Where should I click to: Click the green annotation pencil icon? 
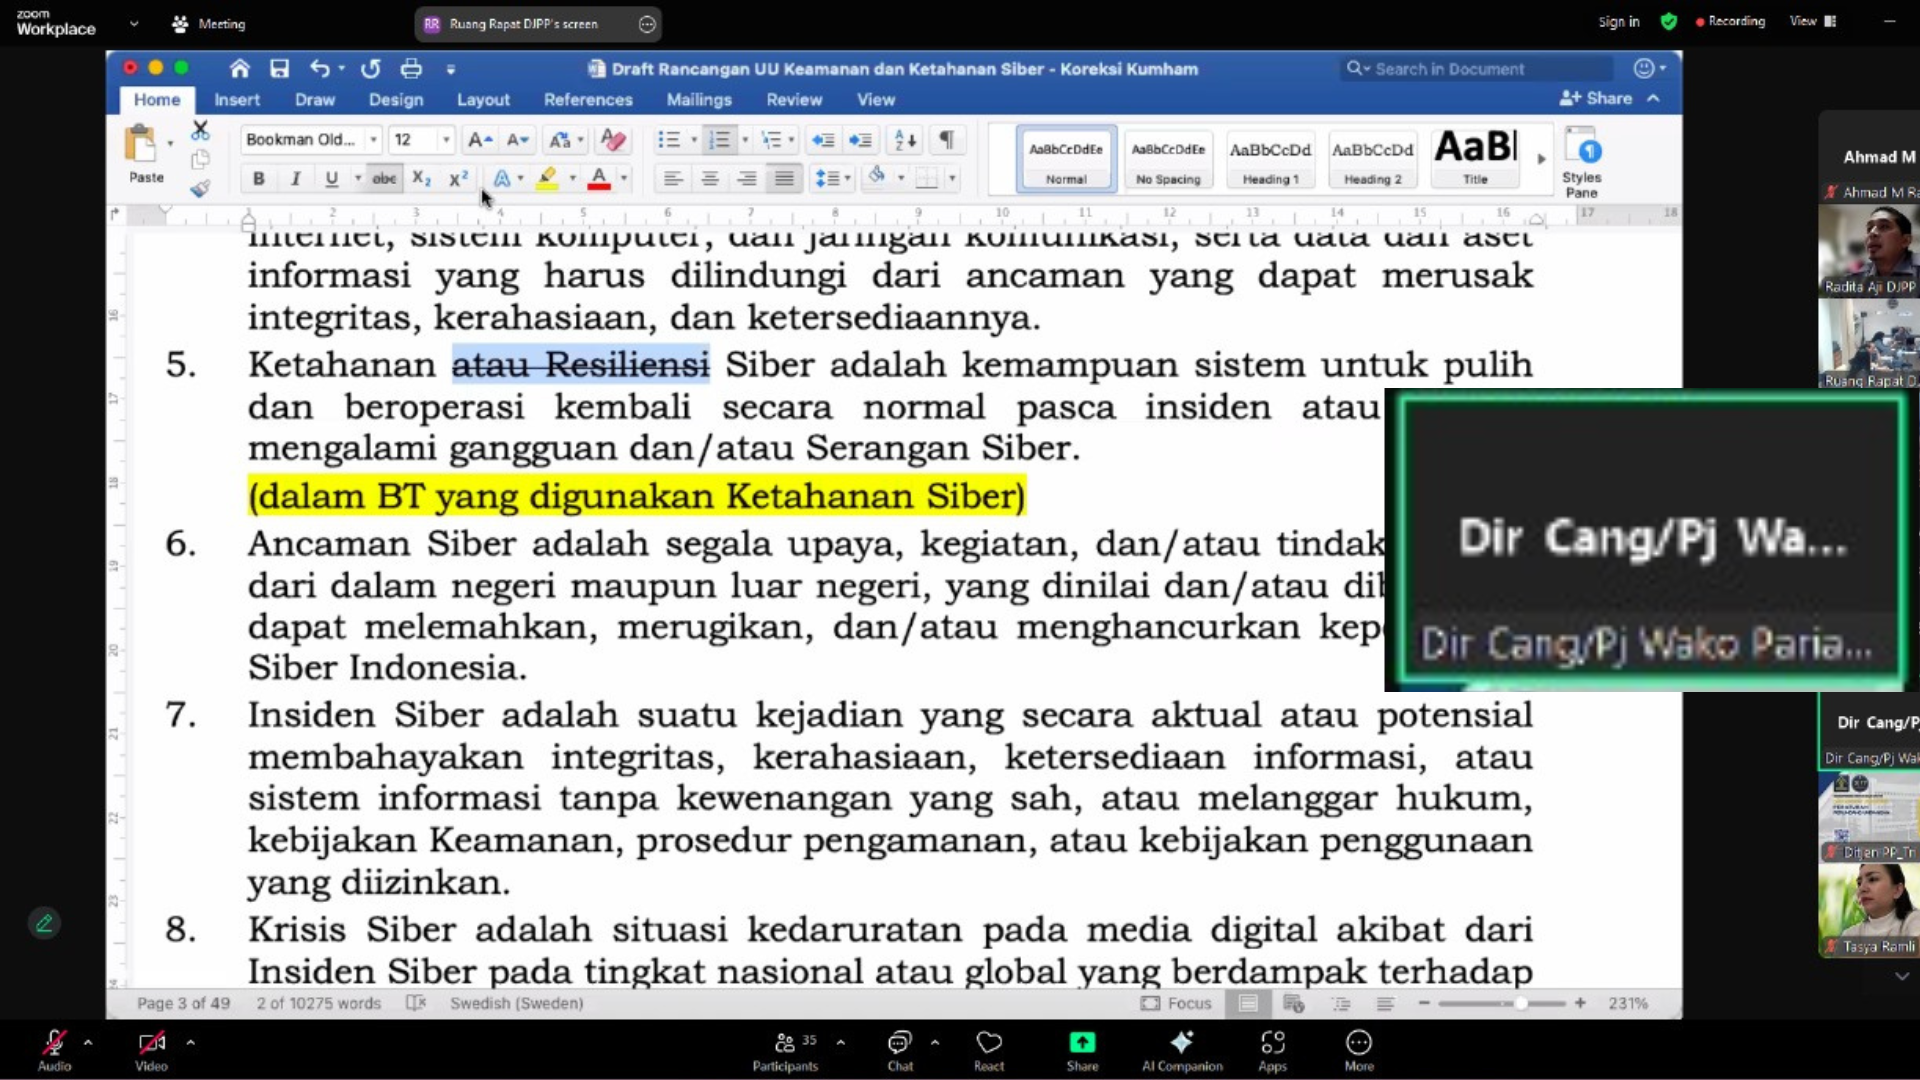[x=44, y=923]
